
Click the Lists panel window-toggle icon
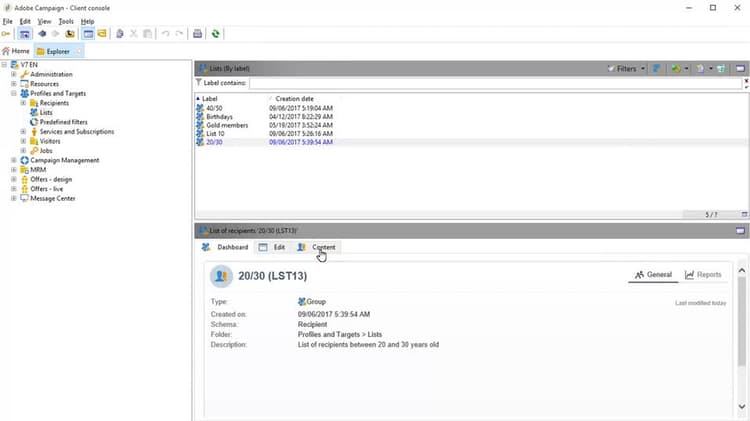click(x=740, y=69)
